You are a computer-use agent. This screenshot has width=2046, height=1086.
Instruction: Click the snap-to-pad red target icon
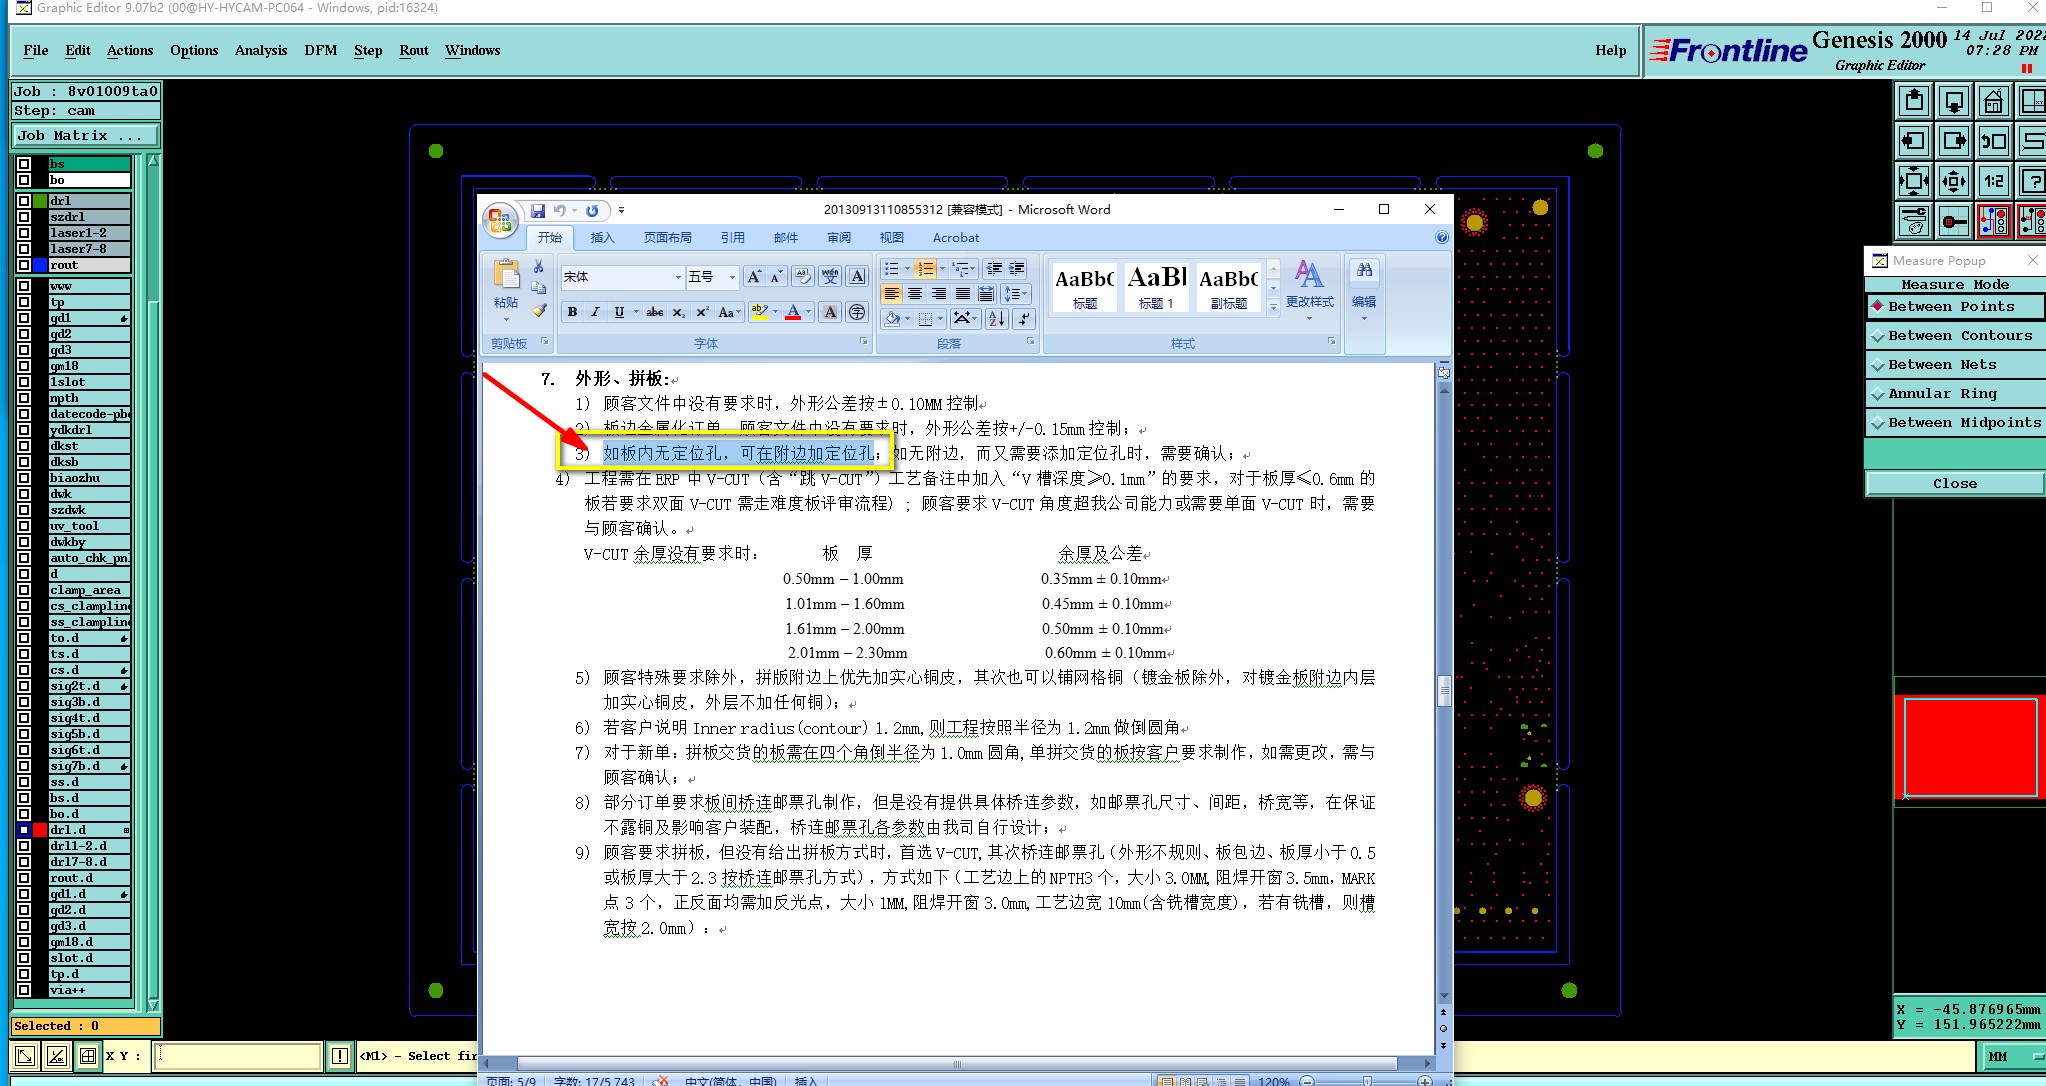[x=1954, y=221]
